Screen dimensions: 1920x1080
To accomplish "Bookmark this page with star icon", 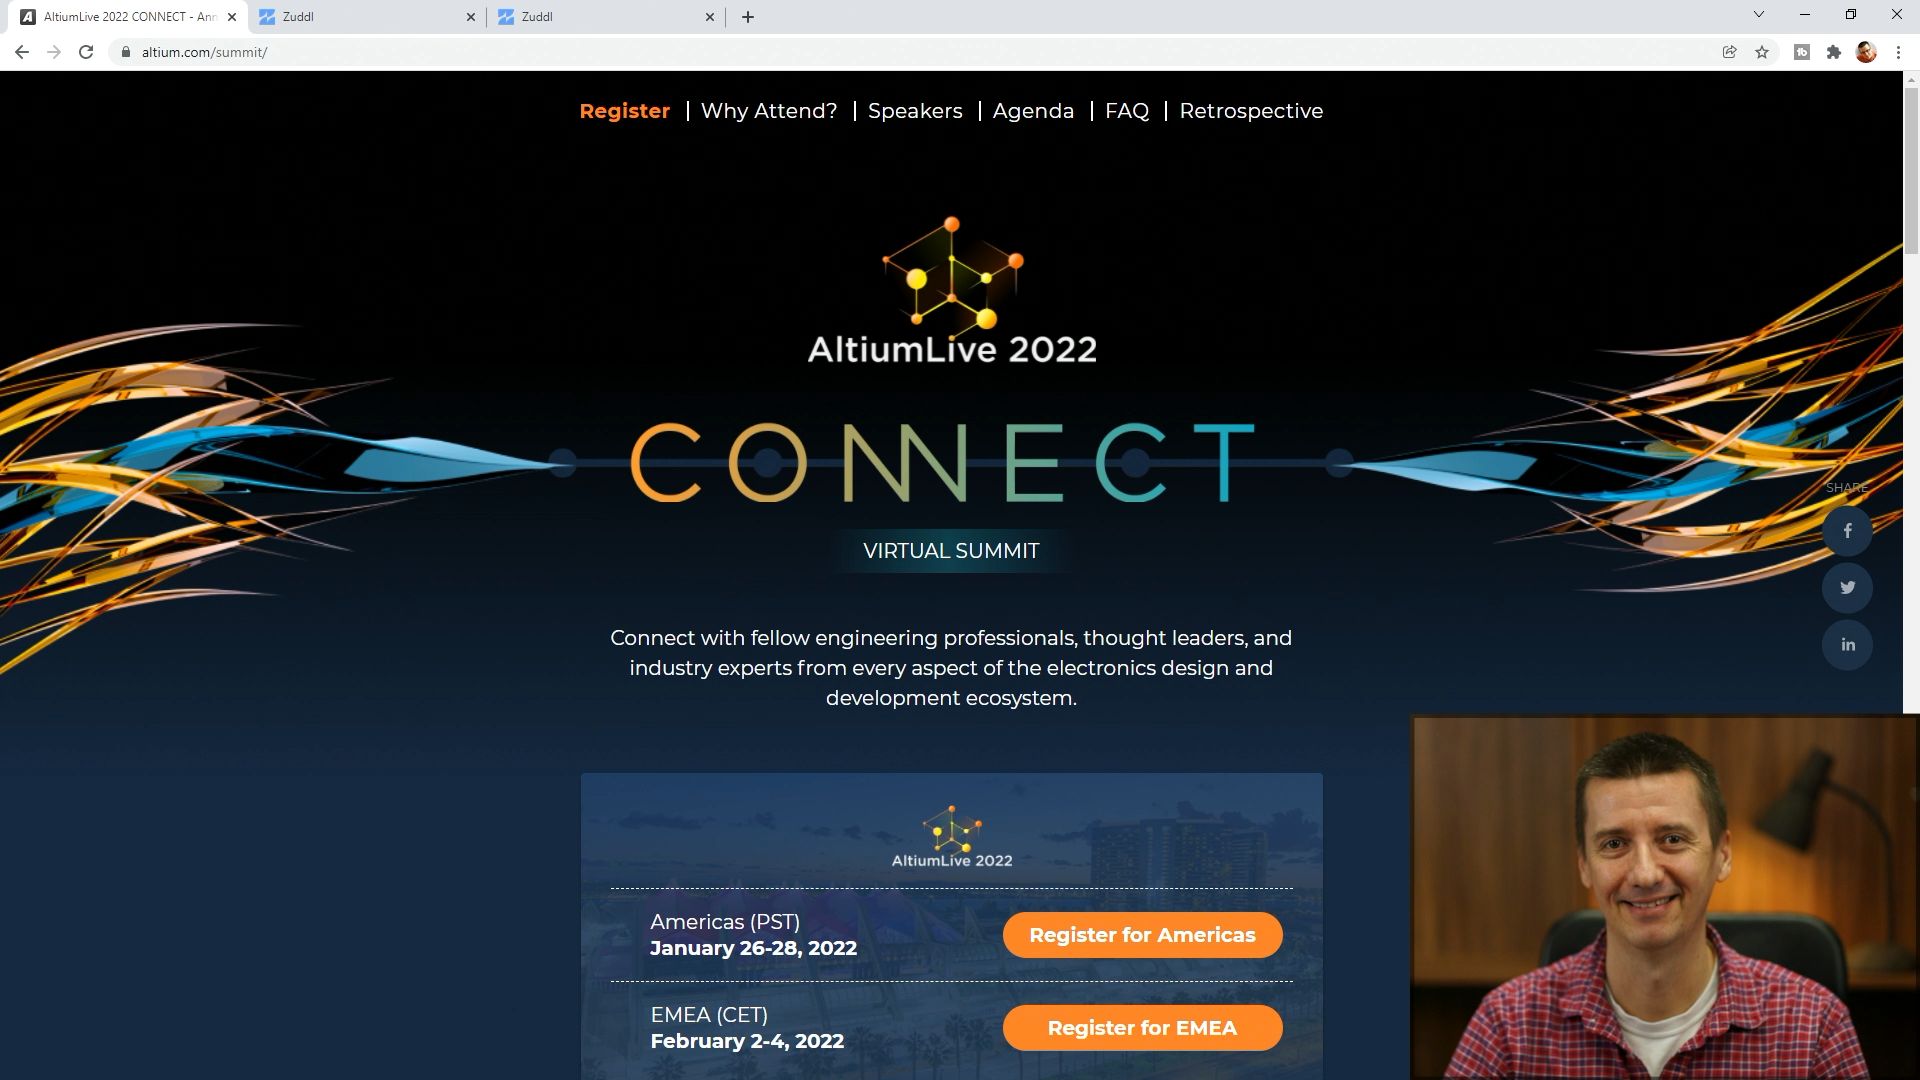I will pos(1762,52).
